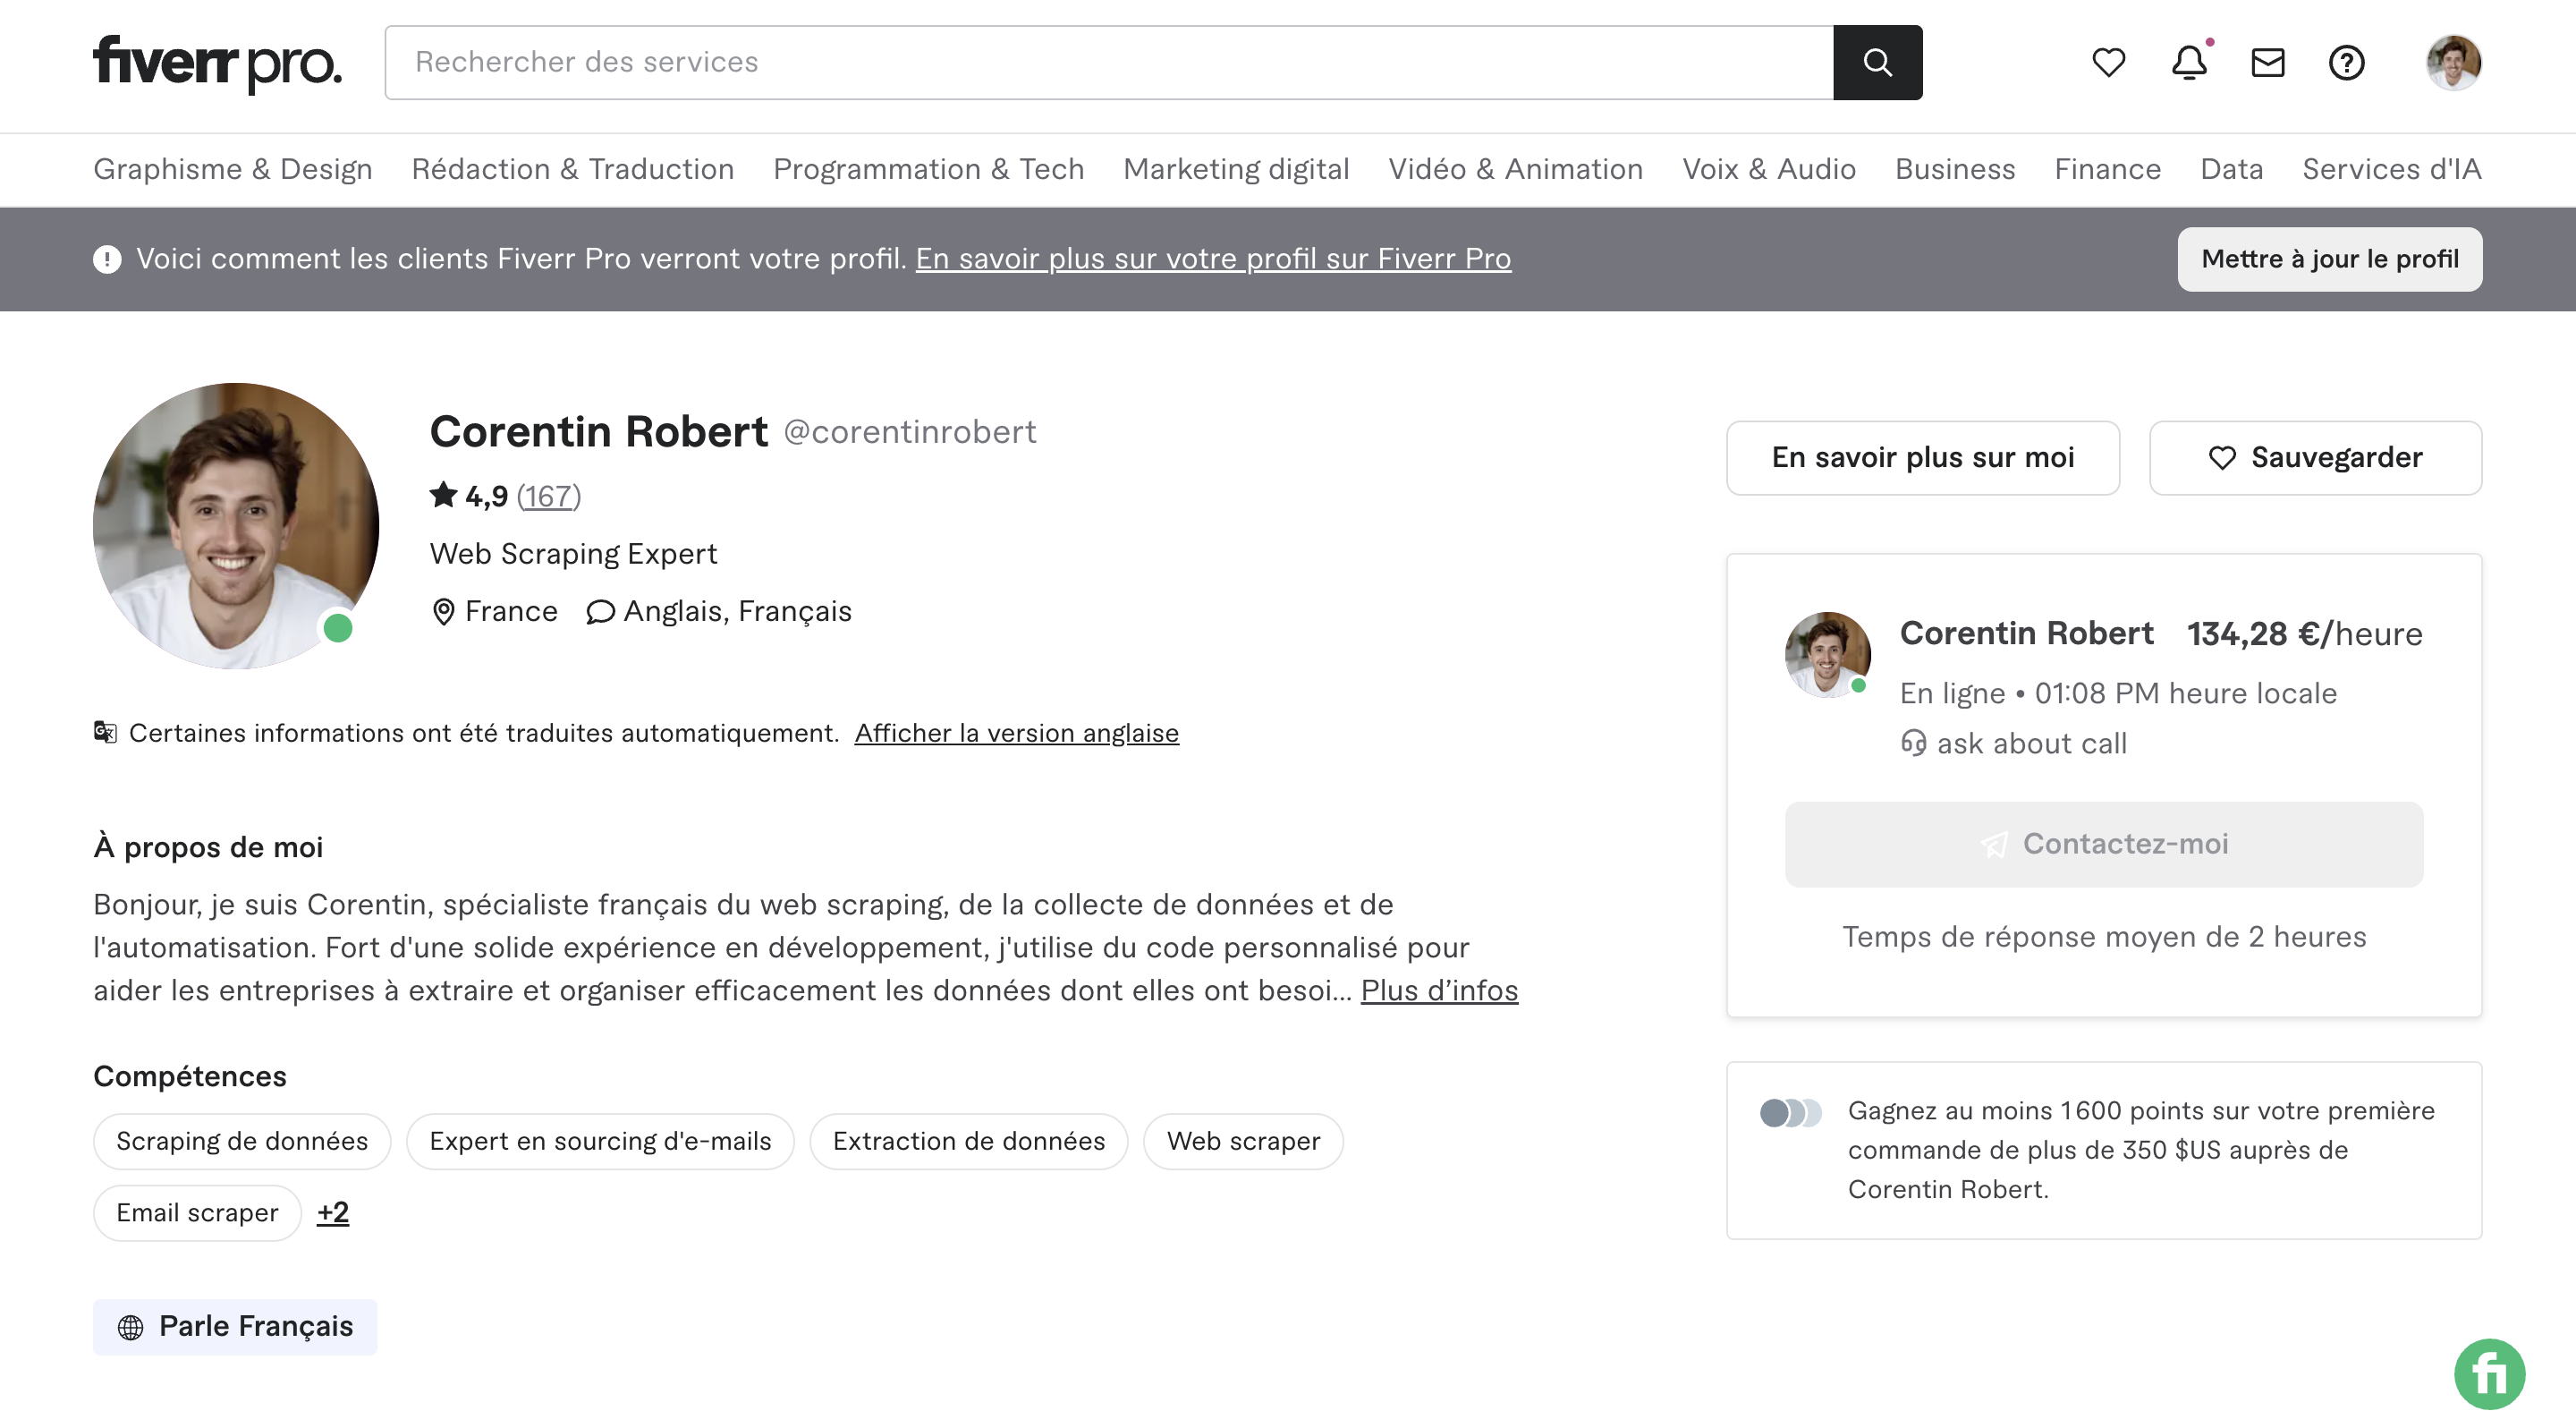The image size is (2576, 1428).
Task: Click the search magnifier button
Action: [1877, 62]
